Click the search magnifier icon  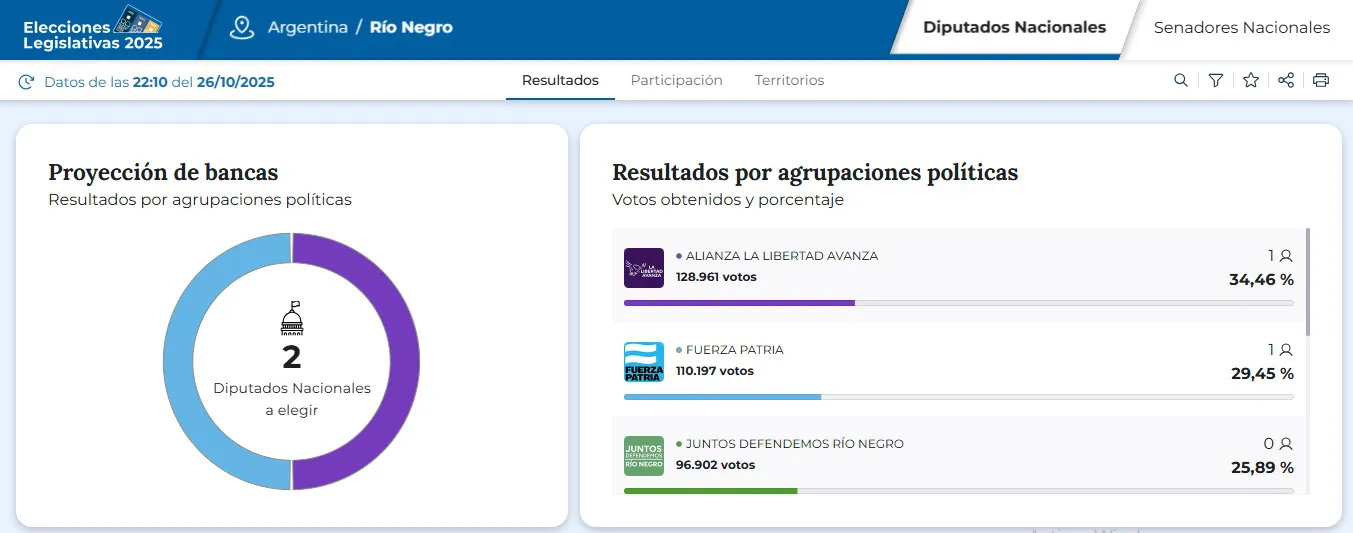point(1181,81)
